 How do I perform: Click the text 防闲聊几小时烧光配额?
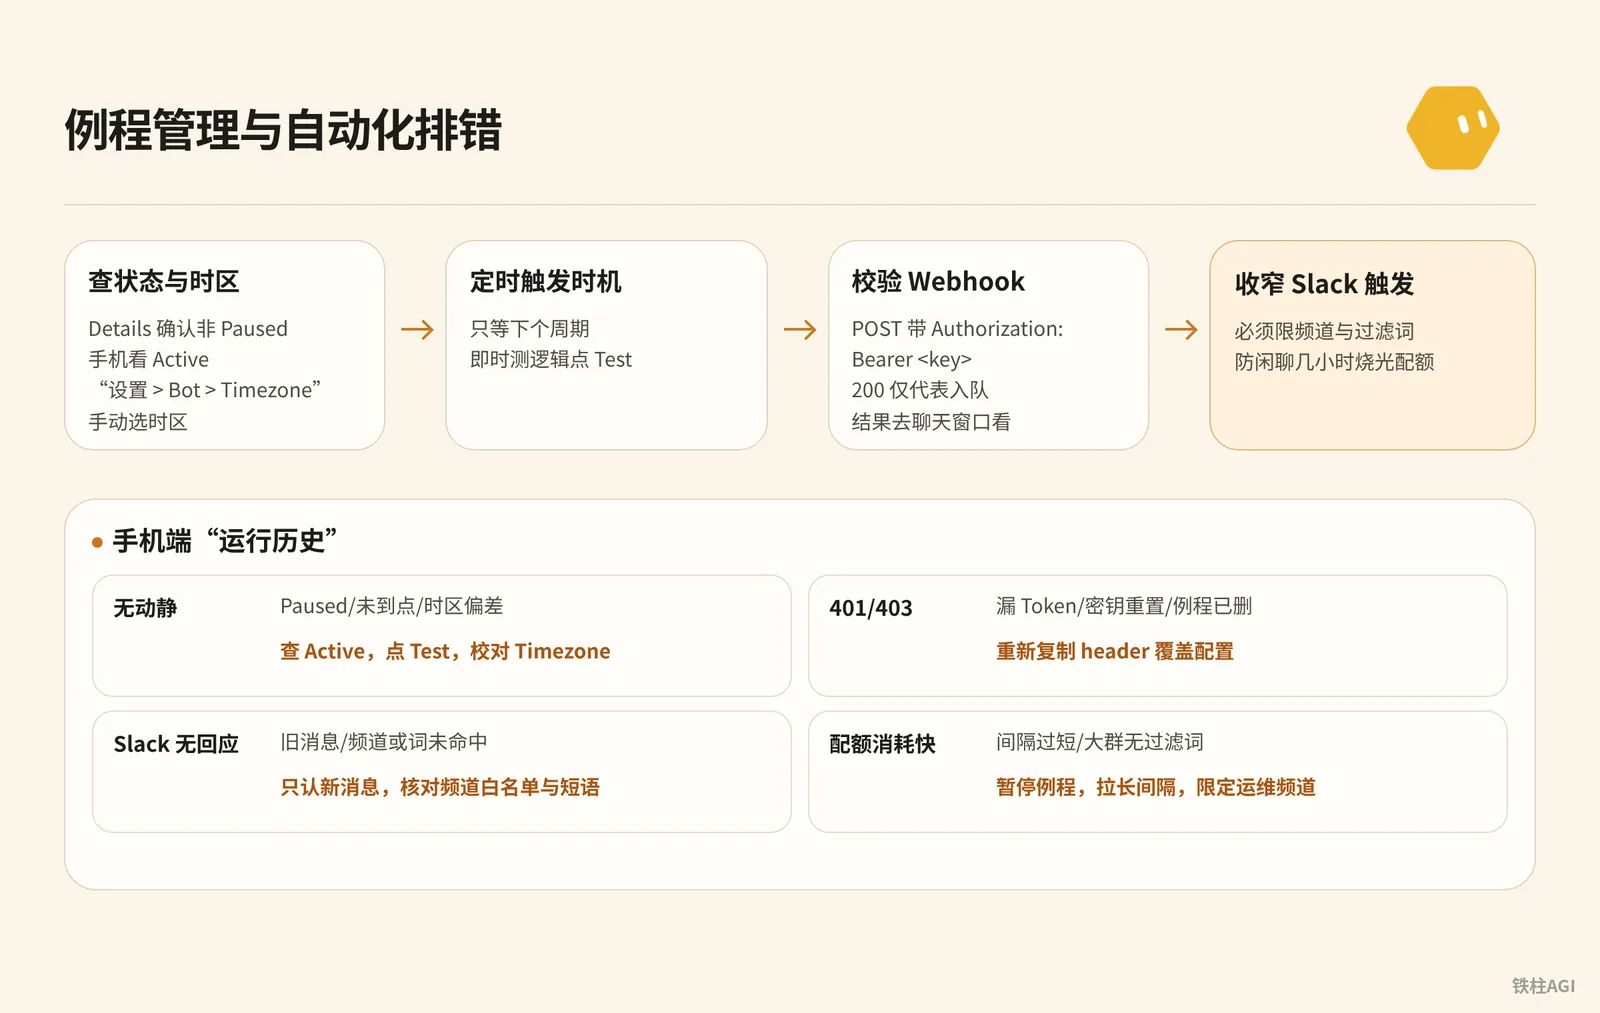(x=1334, y=362)
